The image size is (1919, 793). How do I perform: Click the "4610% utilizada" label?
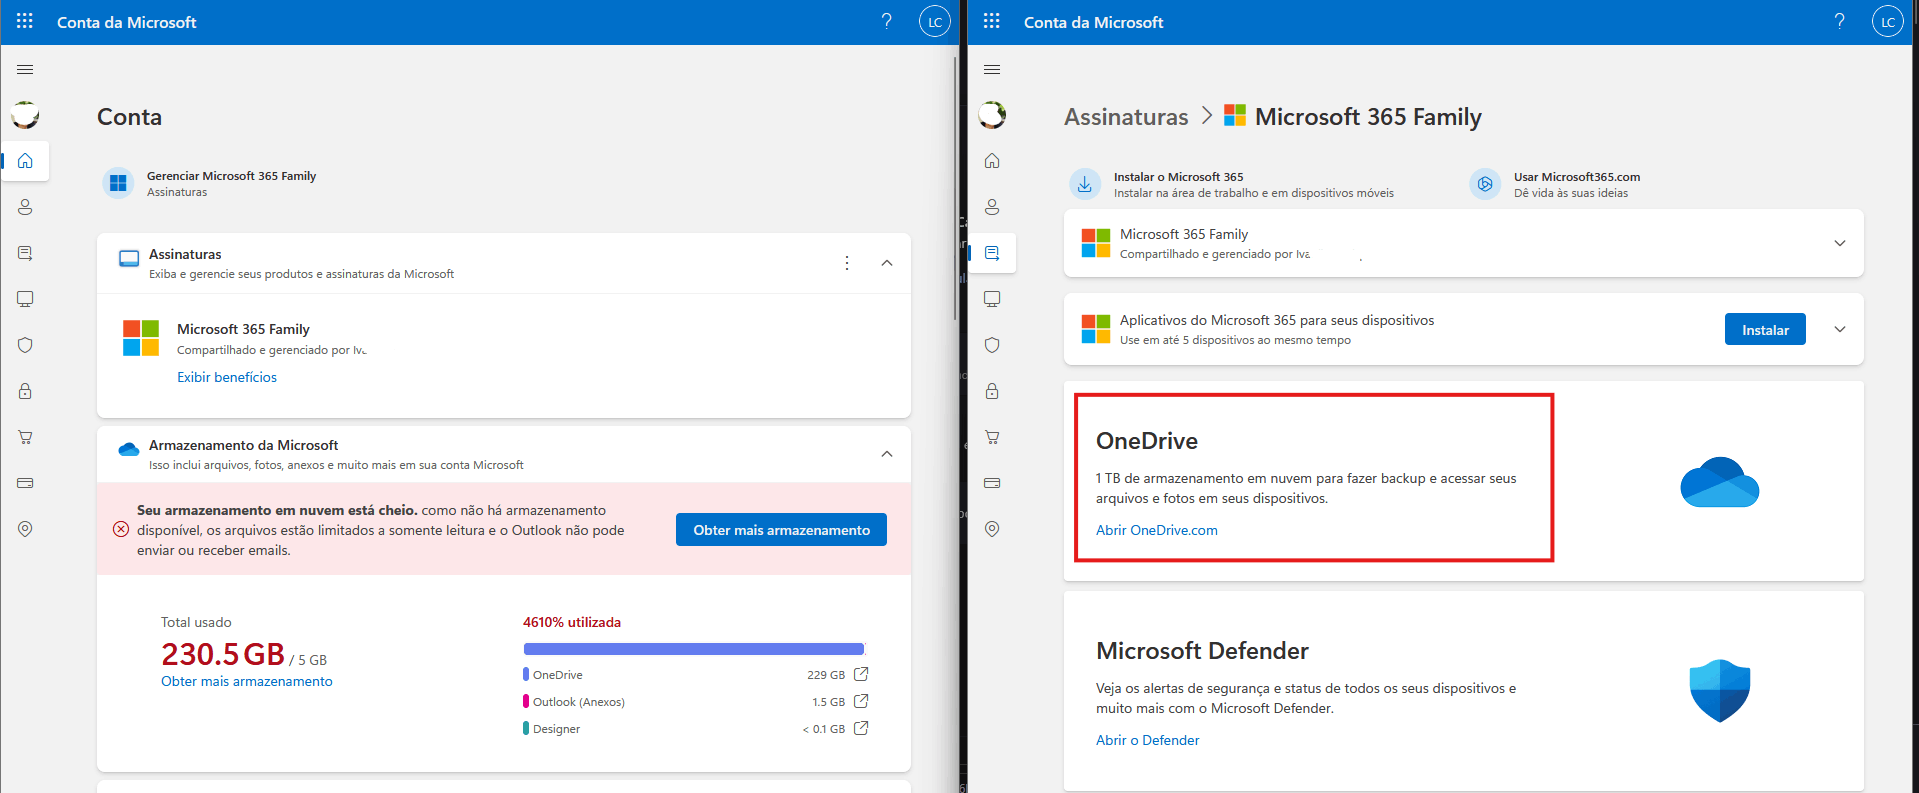(572, 622)
